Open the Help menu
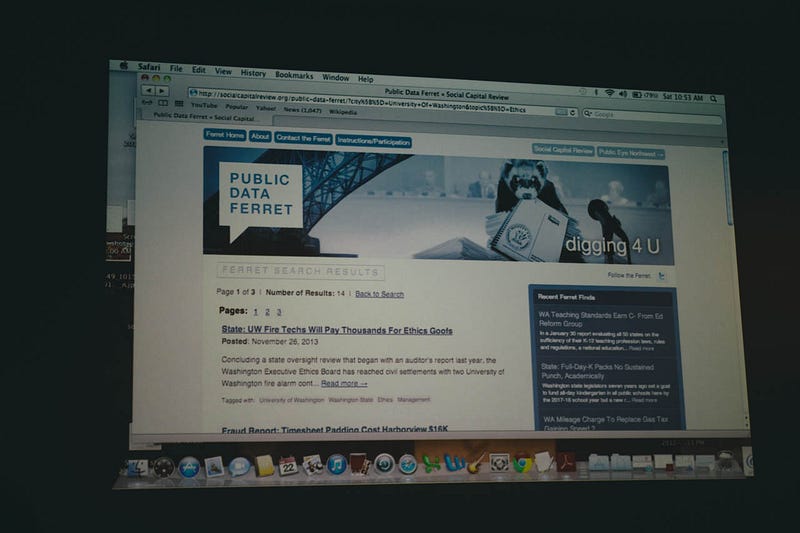 tap(365, 79)
